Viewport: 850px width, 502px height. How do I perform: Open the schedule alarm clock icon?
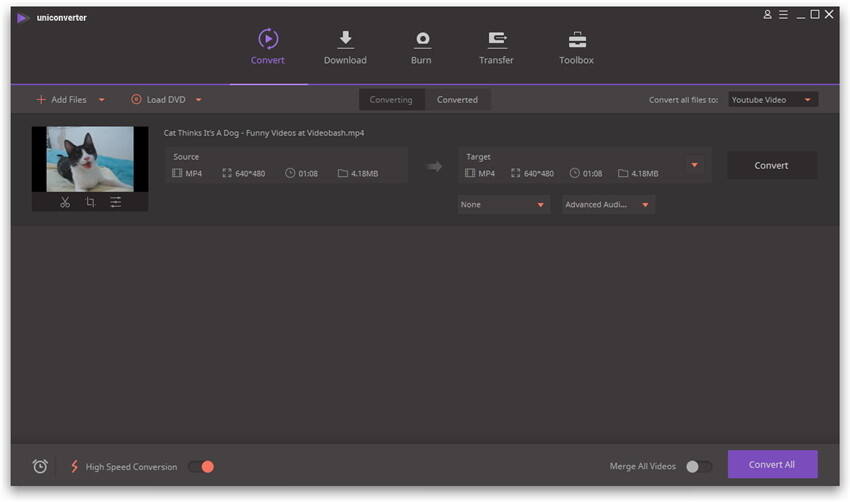point(40,466)
